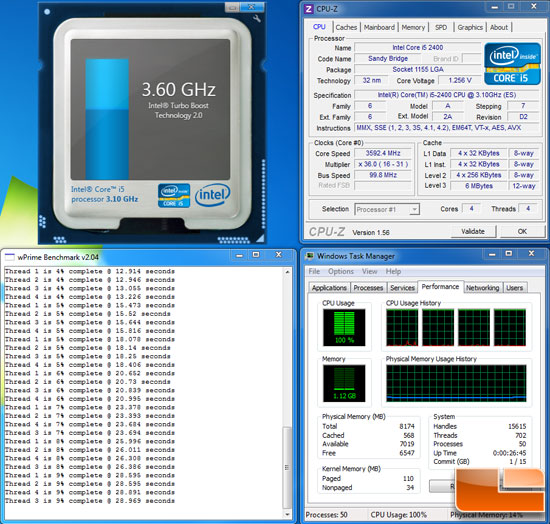This screenshot has width=550, height=524.
Task: Open the Caches tab in CPU-Z
Action: coord(346,27)
